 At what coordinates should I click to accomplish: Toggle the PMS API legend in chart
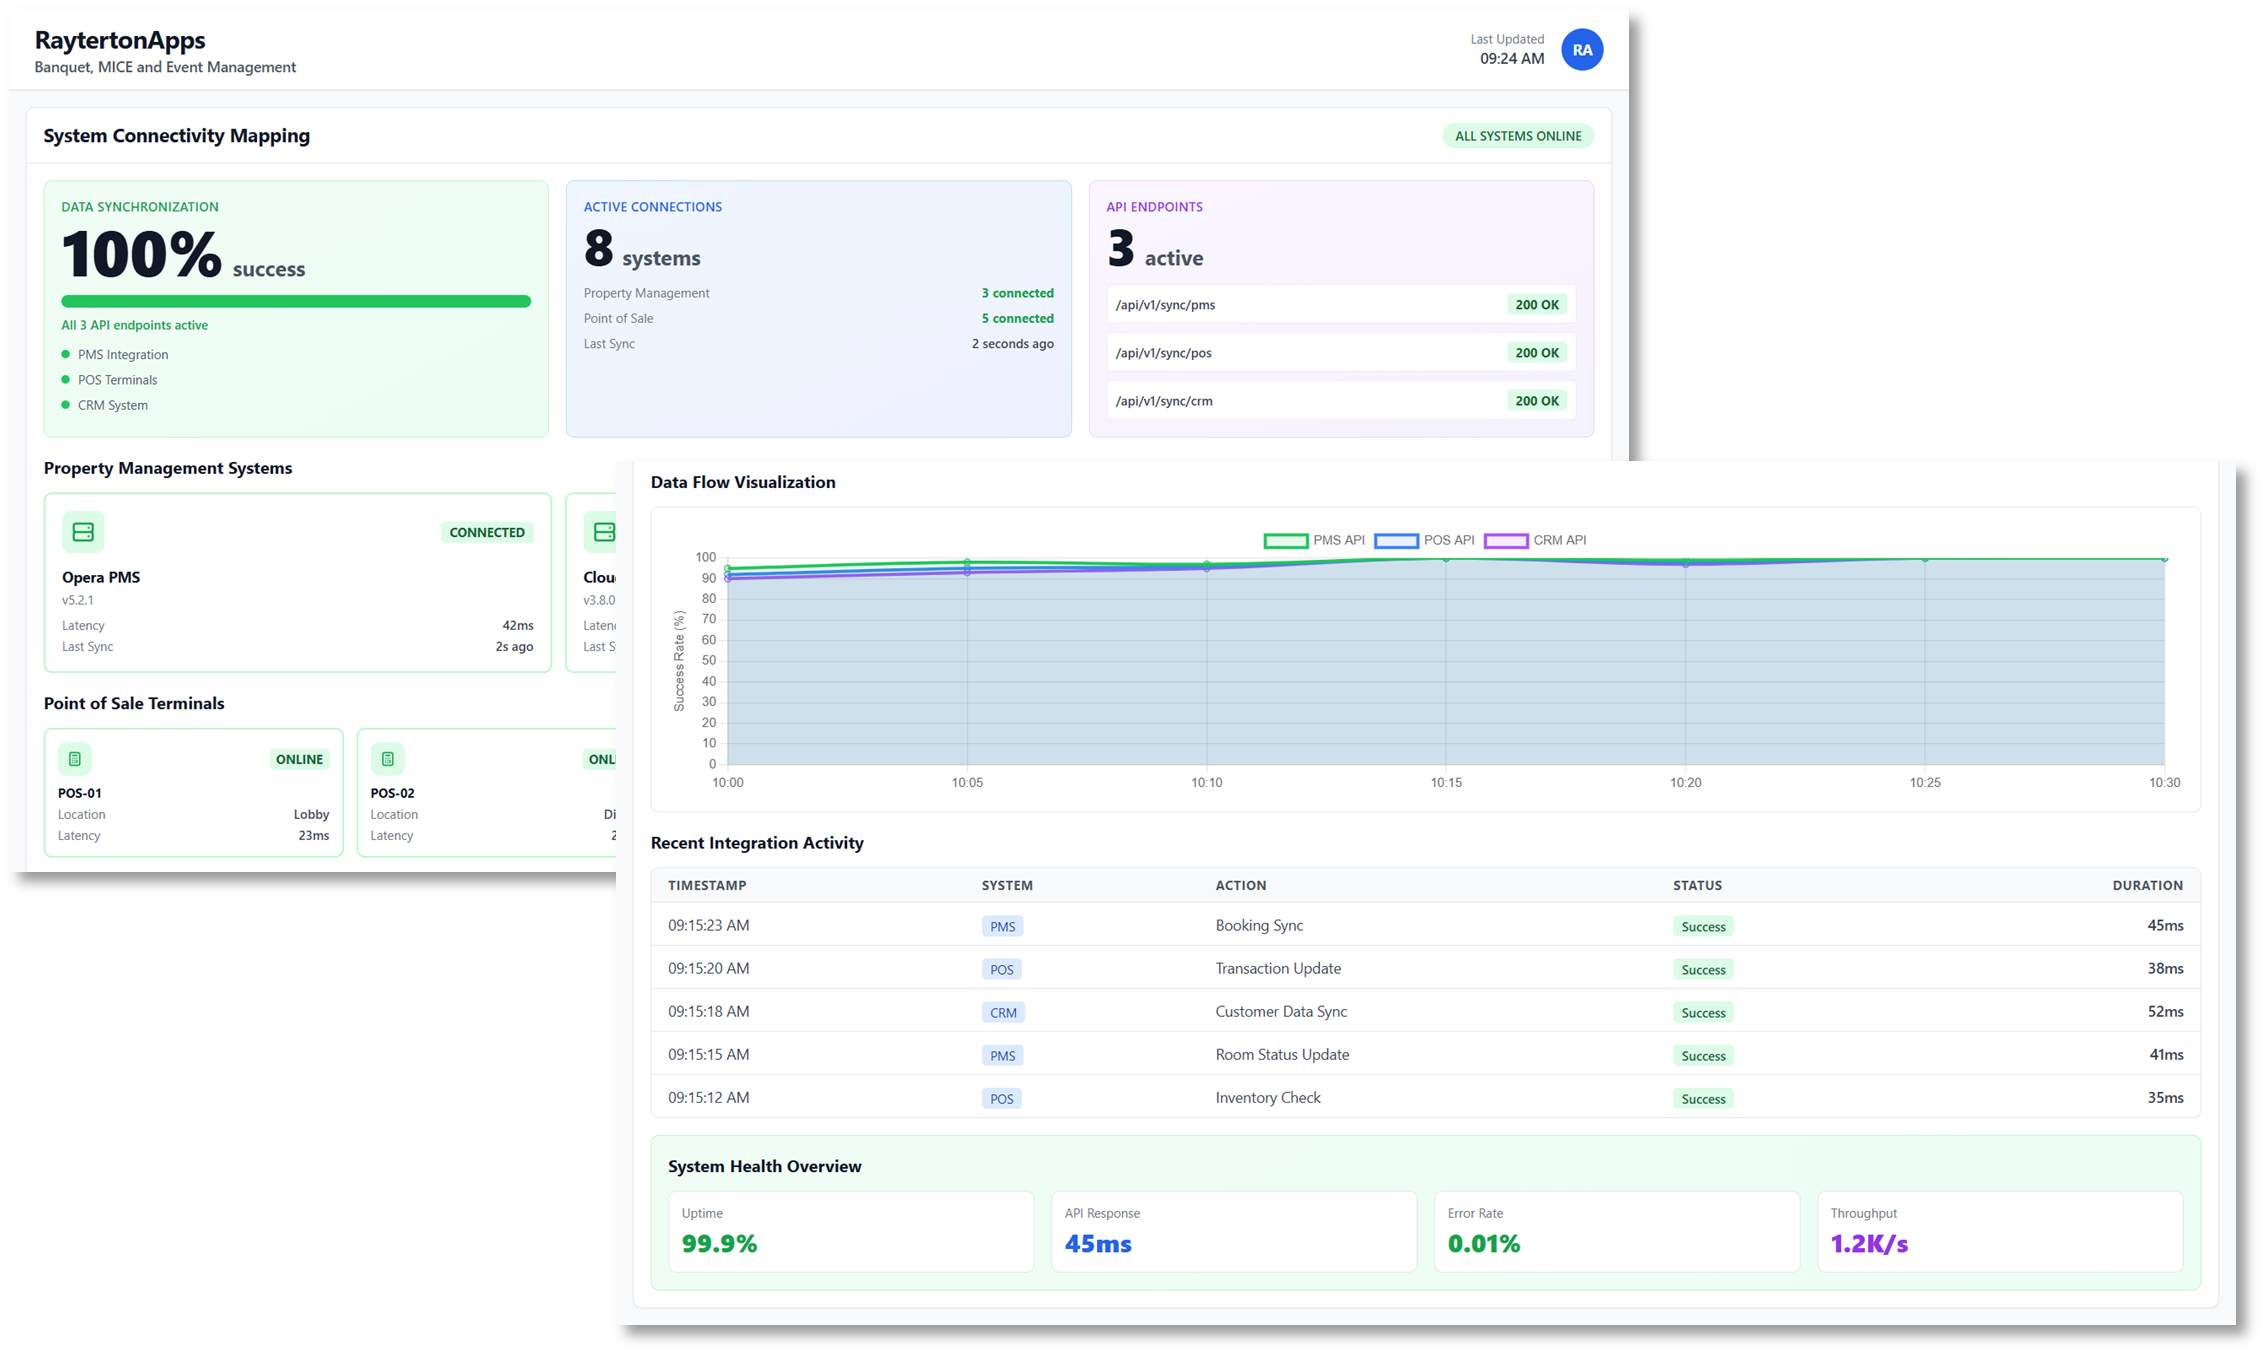coord(1313,540)
